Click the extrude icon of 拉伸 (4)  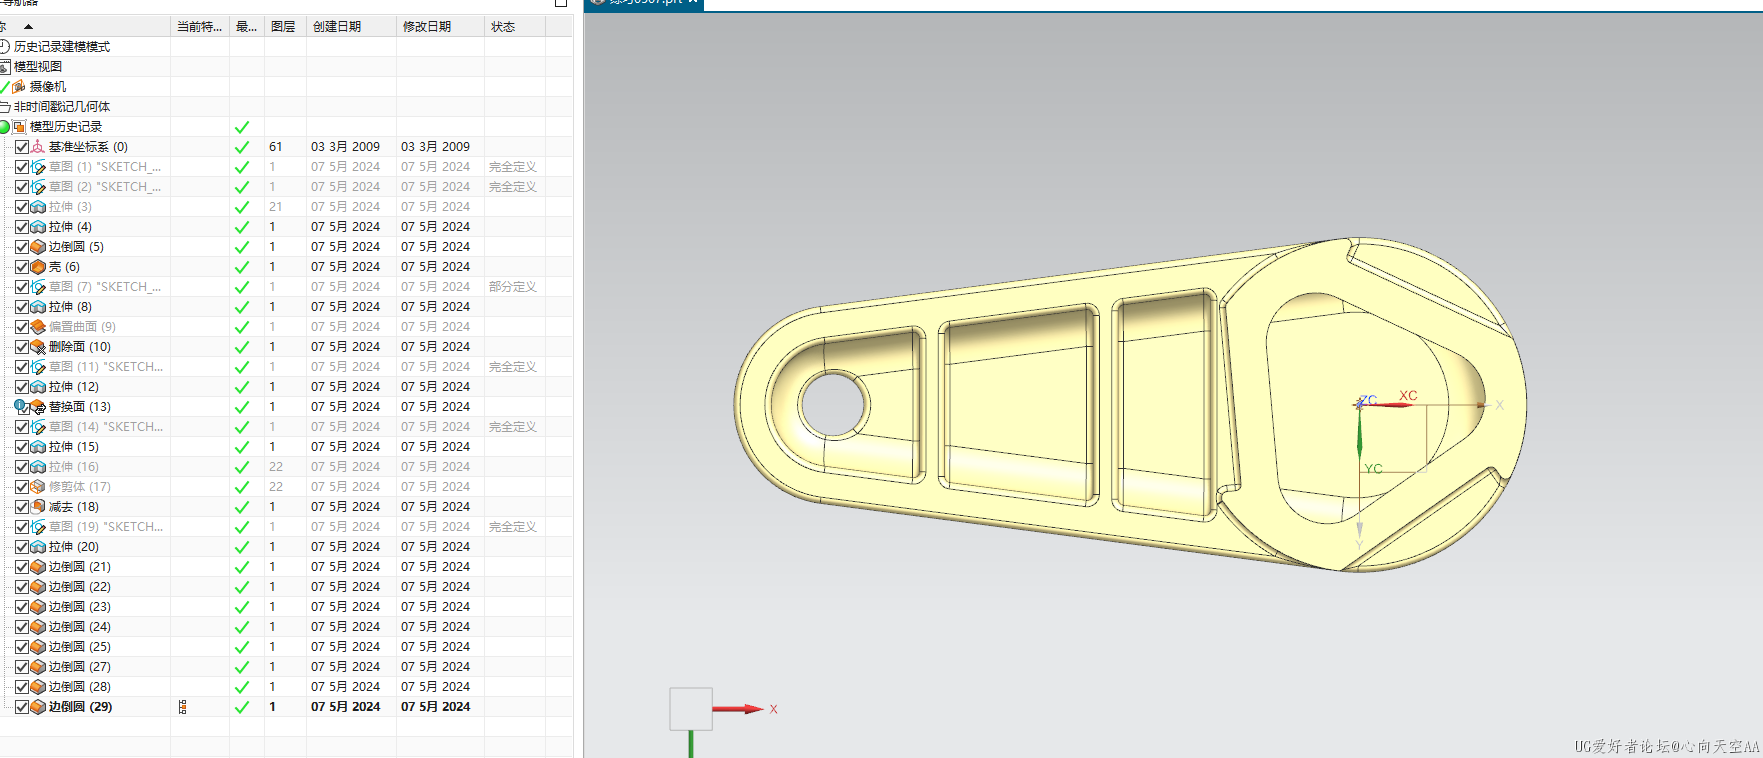pyautogui.click(x=38, y=227)
